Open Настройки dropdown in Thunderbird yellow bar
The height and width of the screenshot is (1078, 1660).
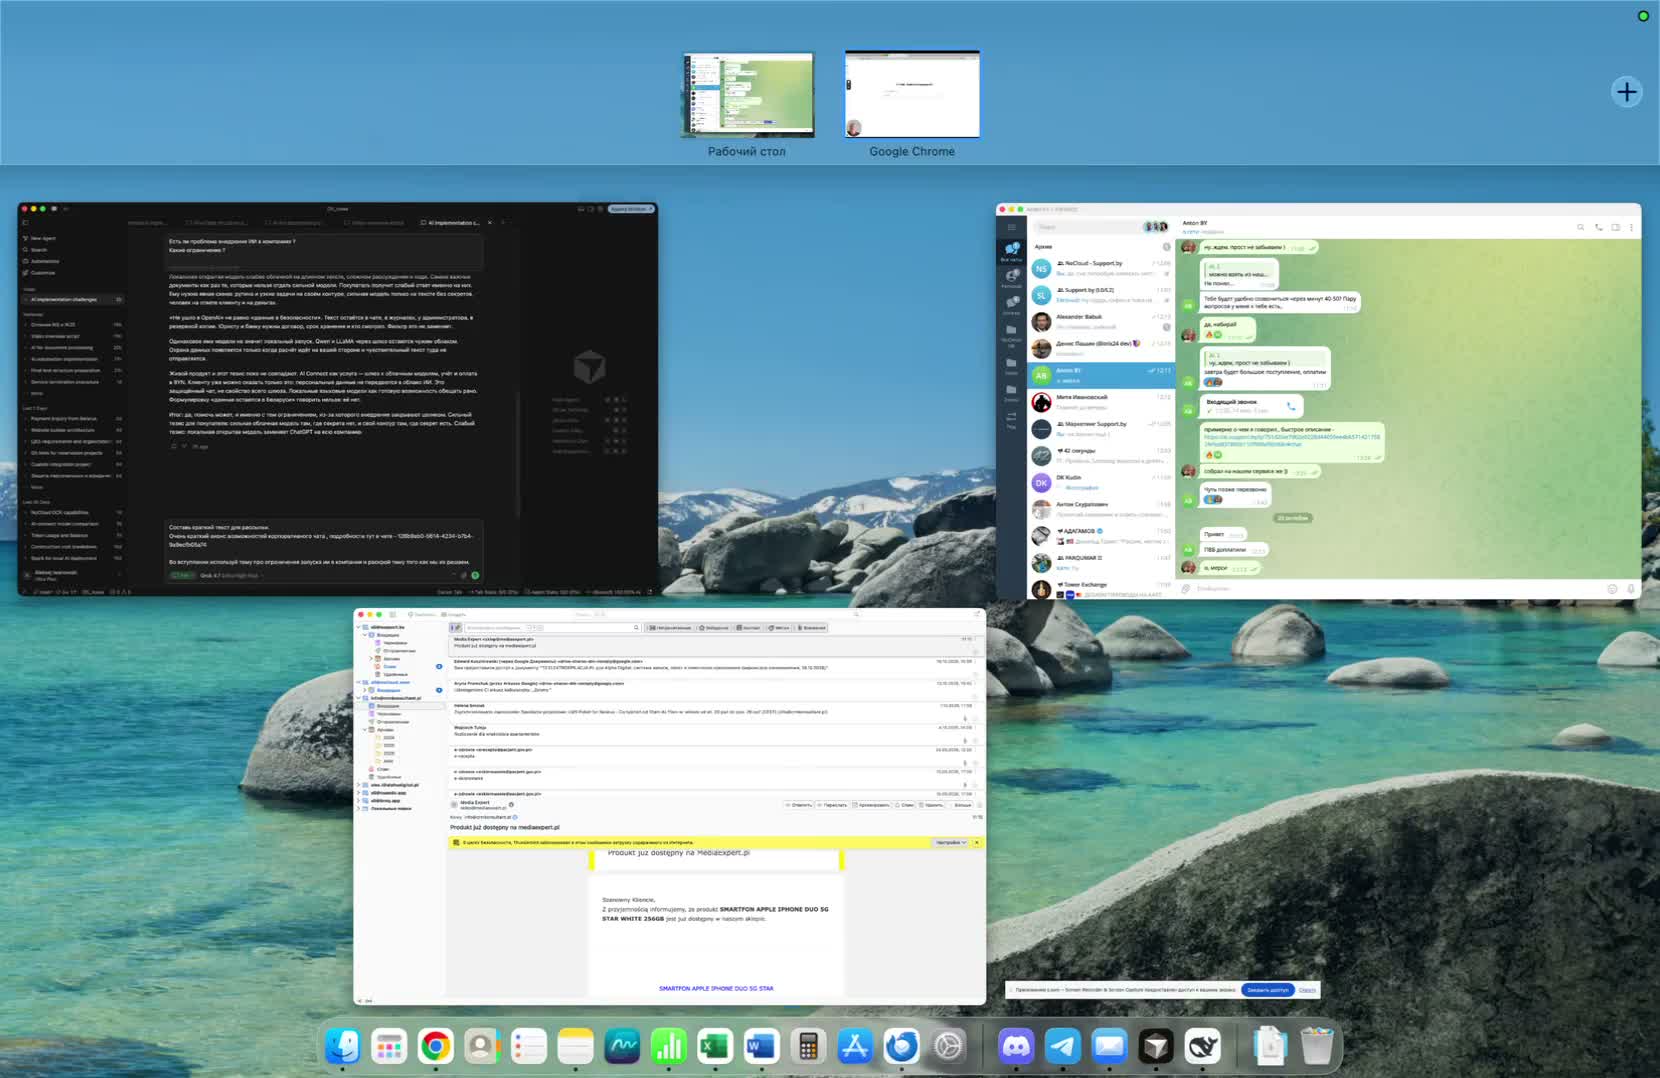950,842
